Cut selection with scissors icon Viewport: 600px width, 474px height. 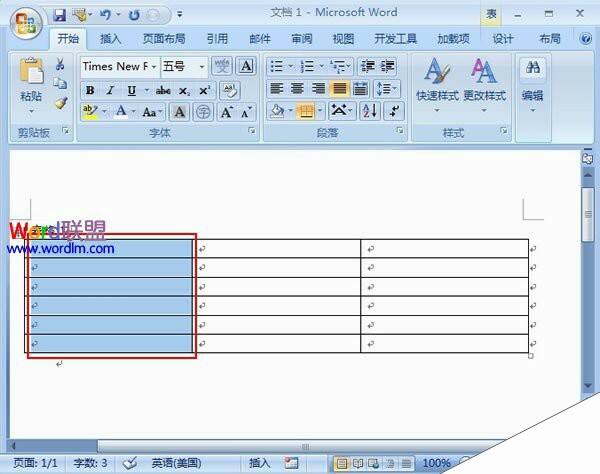[x=60, y=64]
